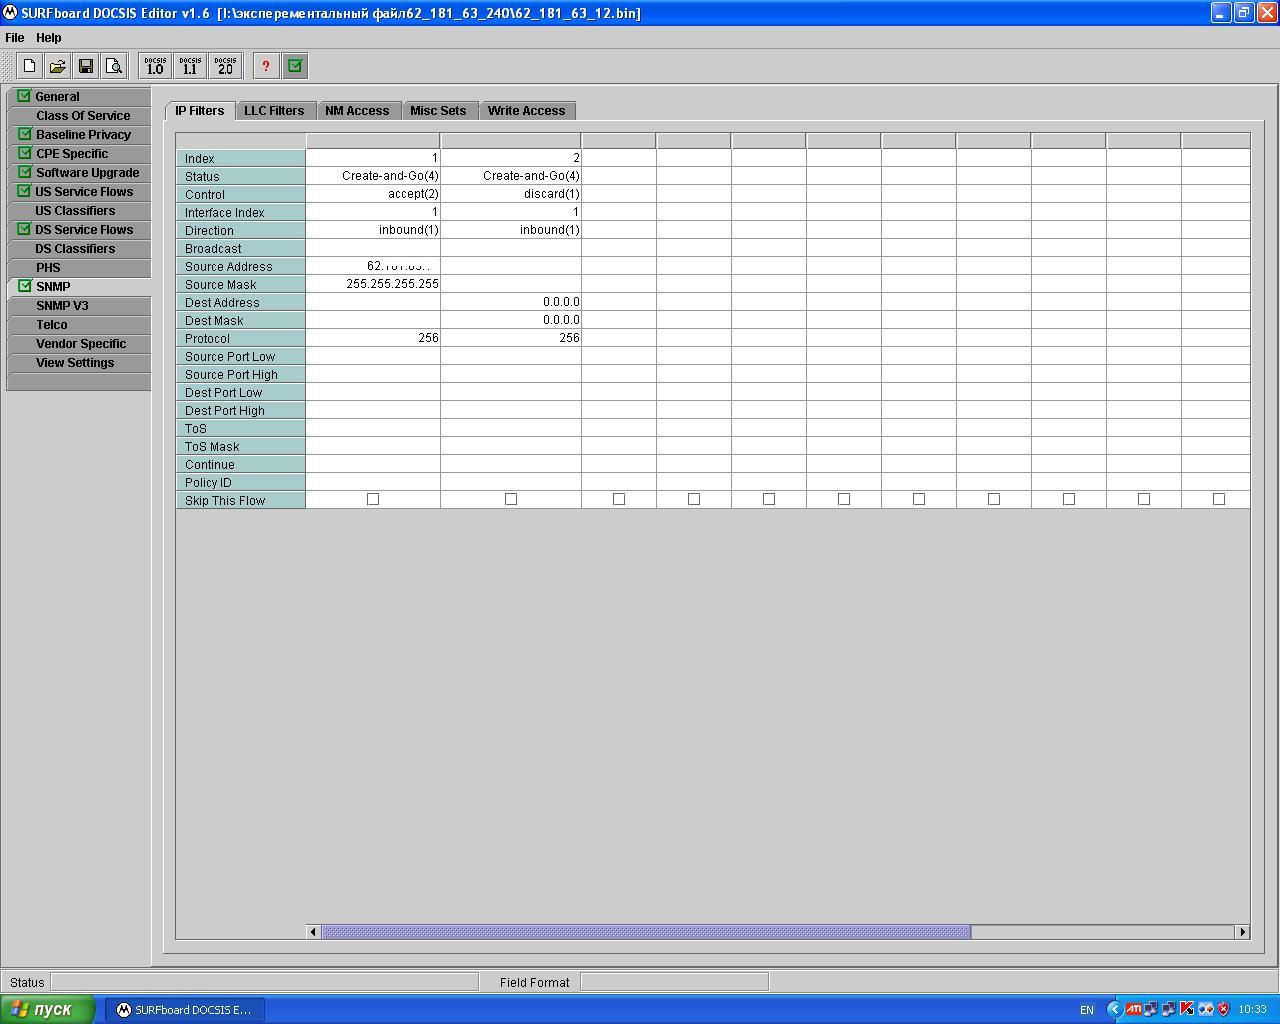Check Skip This Flow in last visible column

tap(1219, 499)
